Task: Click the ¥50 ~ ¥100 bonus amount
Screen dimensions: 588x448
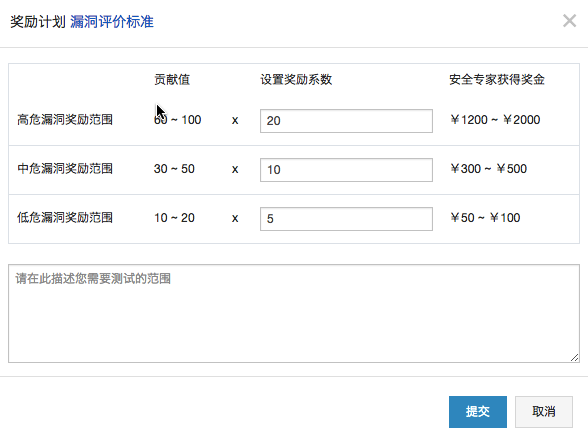Action: pos(485,218)
